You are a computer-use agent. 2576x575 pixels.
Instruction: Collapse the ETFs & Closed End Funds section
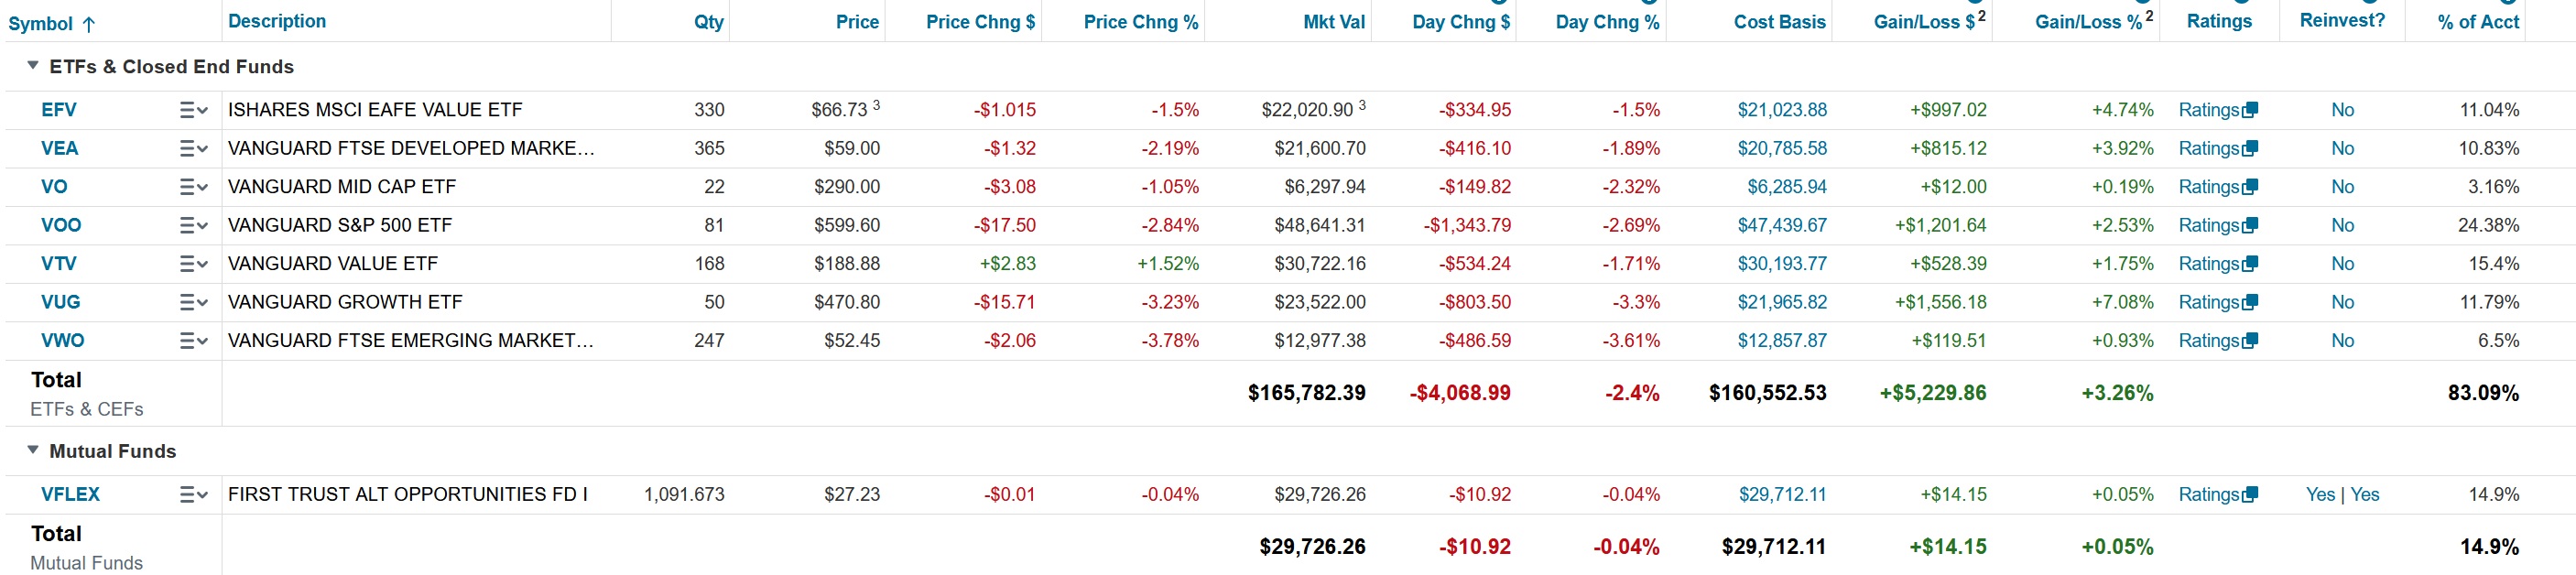[x=33, y=66]
